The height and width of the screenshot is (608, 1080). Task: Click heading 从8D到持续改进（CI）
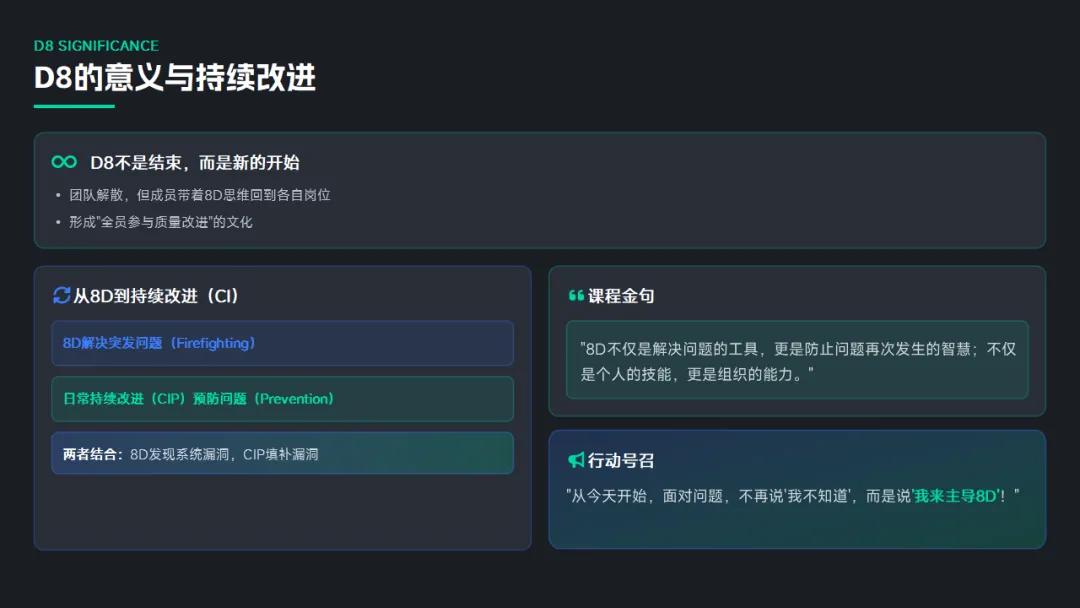(156, 296)
